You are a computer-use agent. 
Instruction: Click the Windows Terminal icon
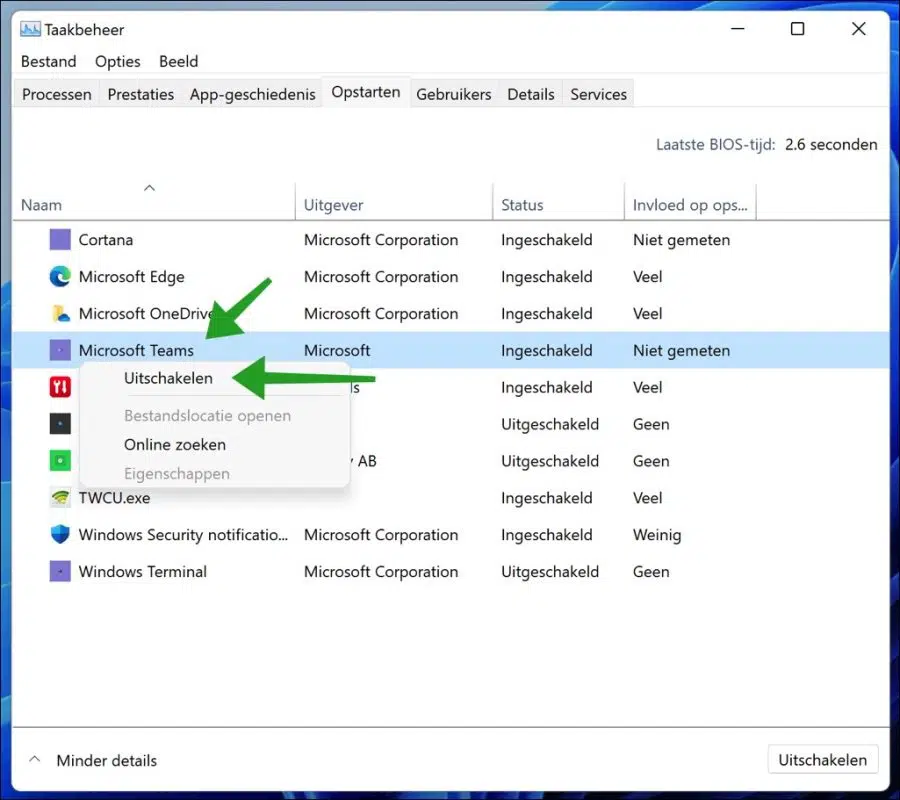[60, 572]
